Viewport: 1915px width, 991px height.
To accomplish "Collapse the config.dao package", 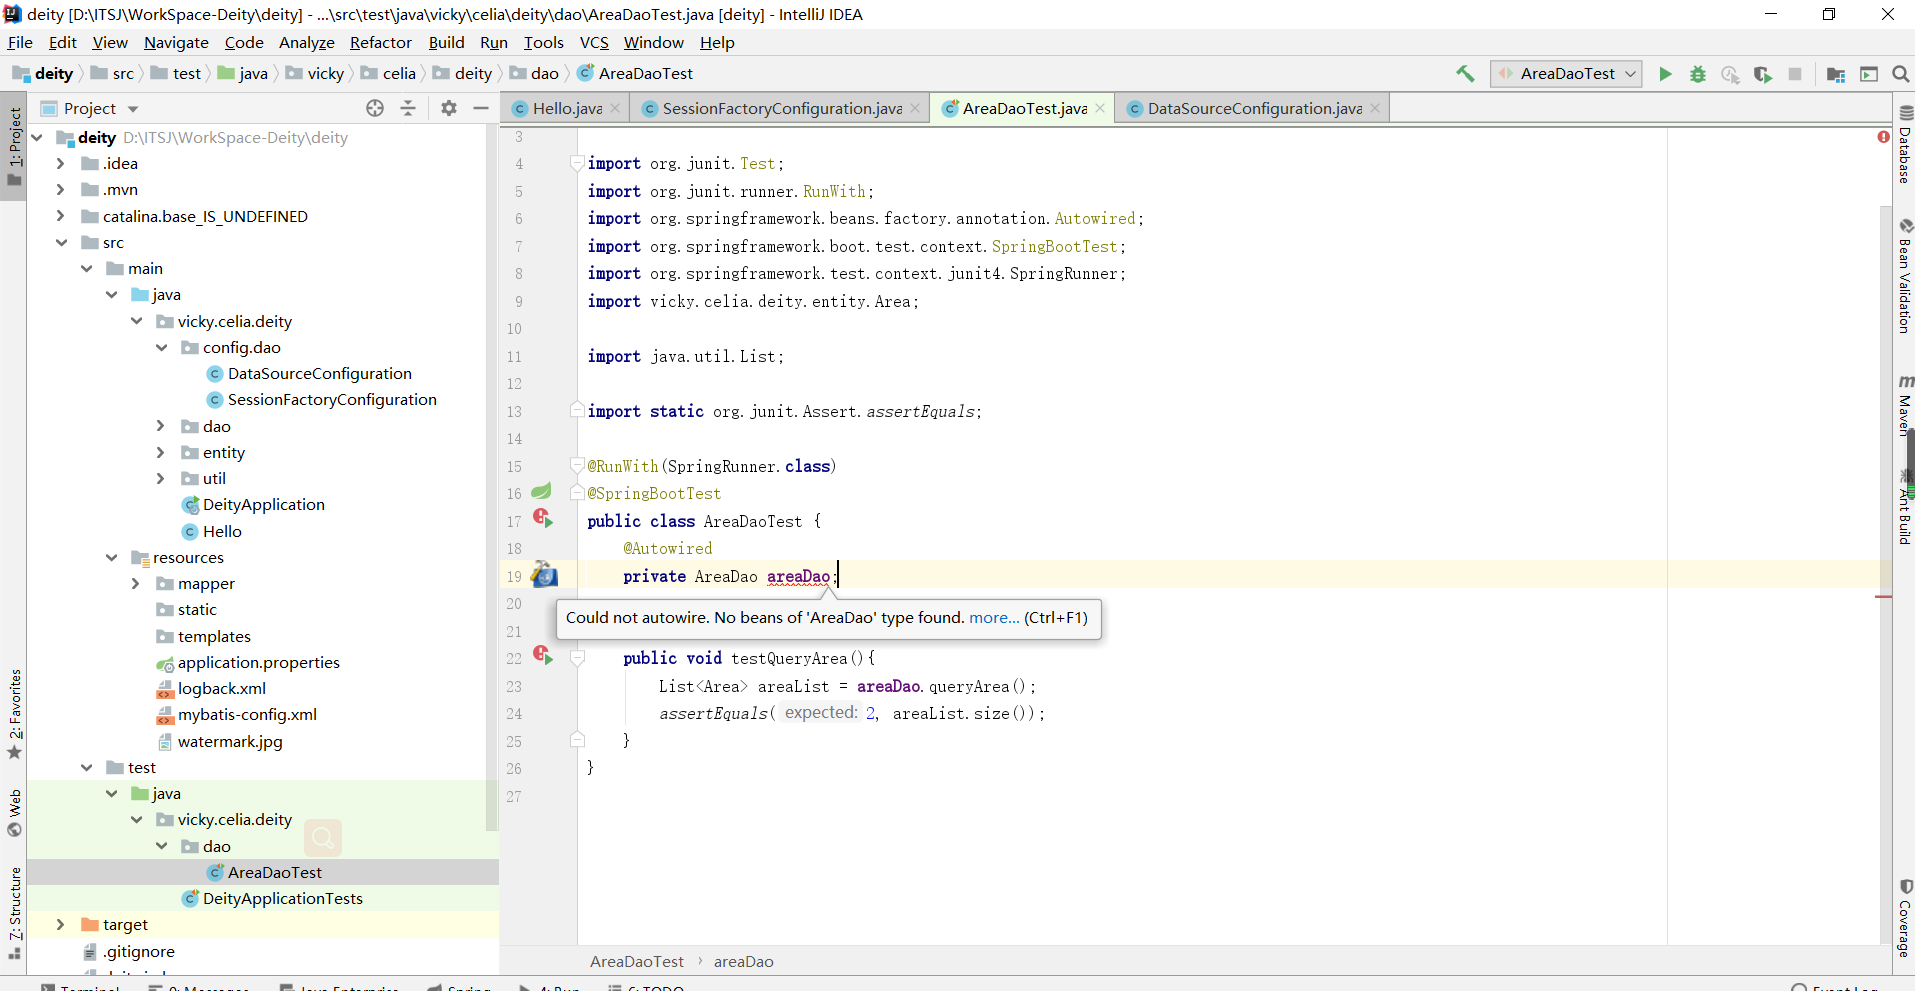I will [161, 347].
